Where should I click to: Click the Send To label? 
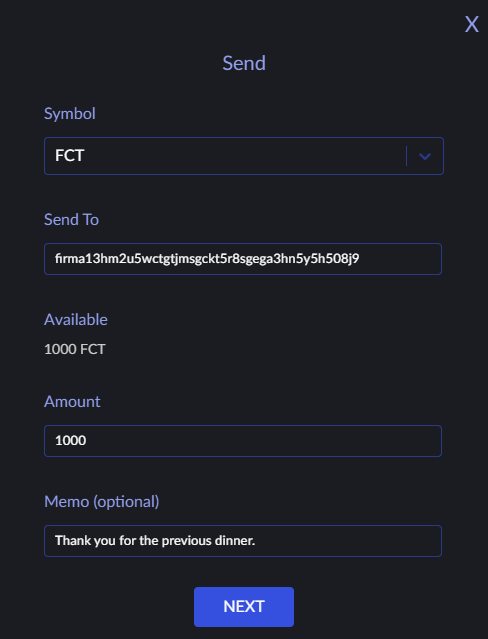(x=71, y=220)
